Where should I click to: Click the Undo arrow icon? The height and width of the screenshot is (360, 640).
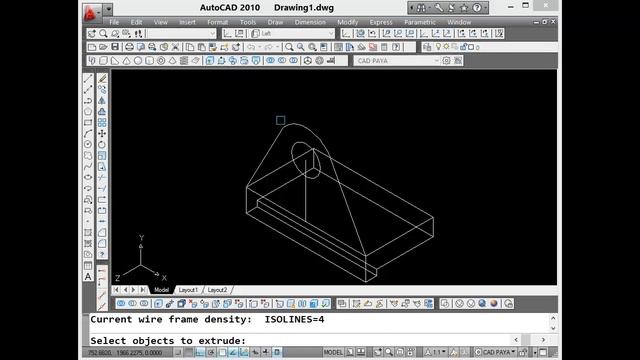(x=251, y=47)
